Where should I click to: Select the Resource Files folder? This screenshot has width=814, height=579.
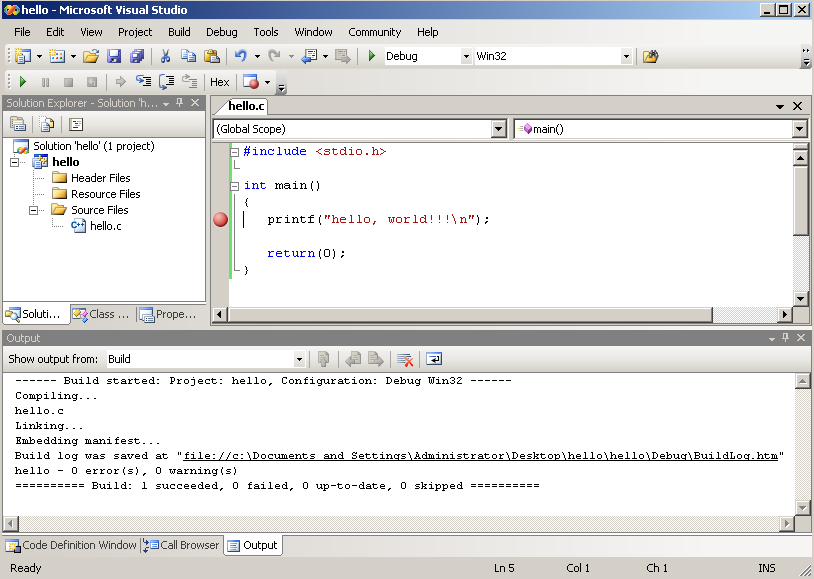[106, 194]
